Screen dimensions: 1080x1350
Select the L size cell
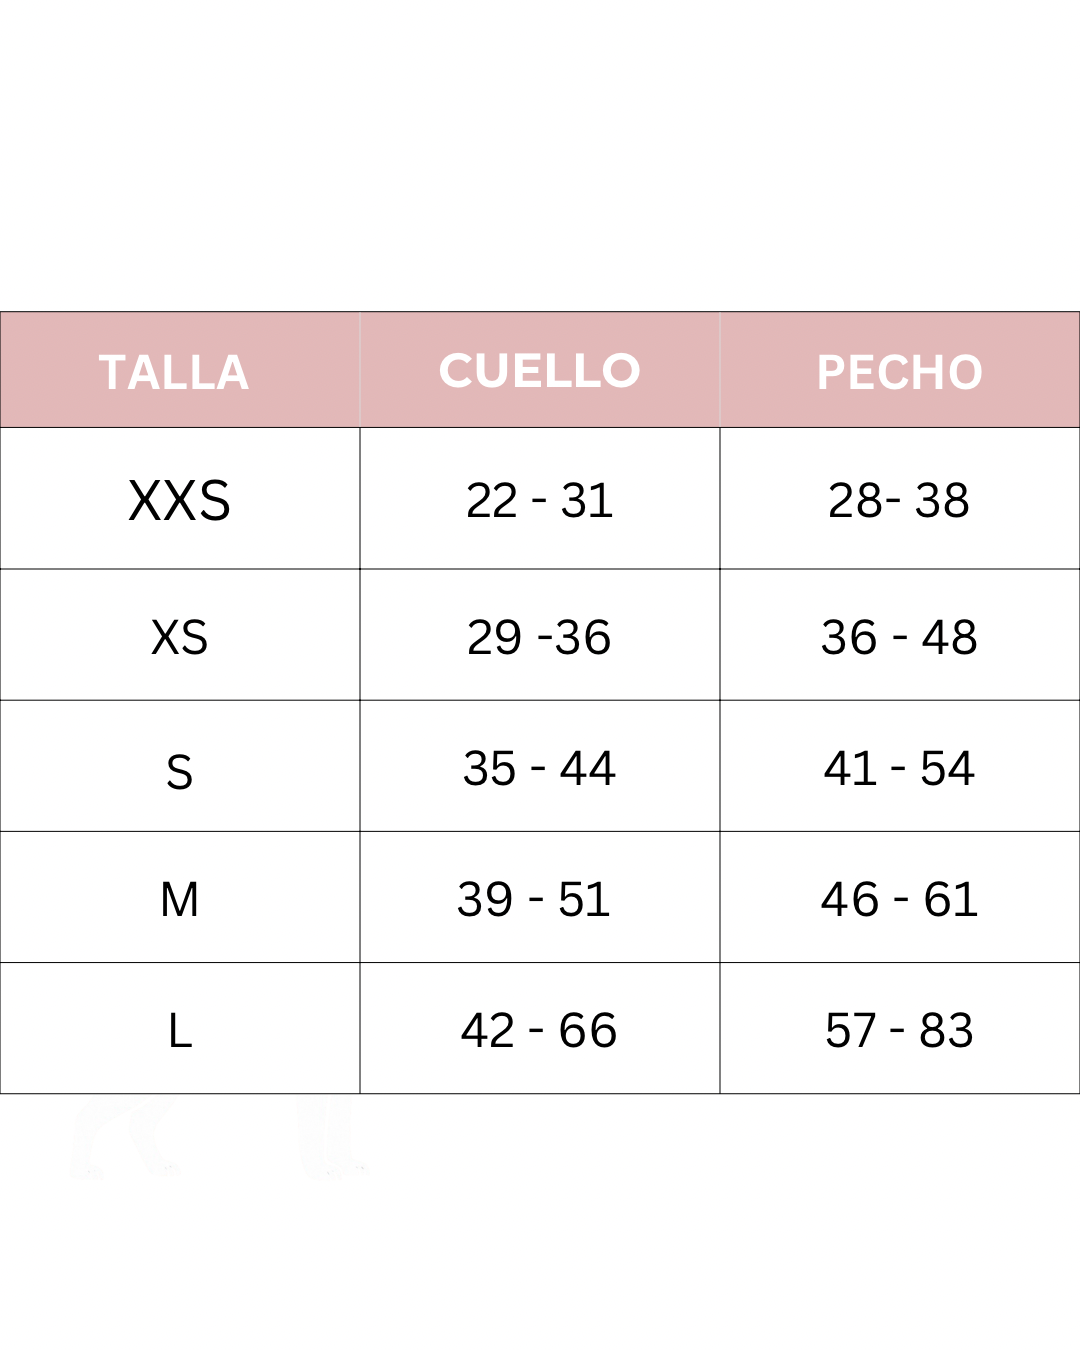coord(179,1030)
